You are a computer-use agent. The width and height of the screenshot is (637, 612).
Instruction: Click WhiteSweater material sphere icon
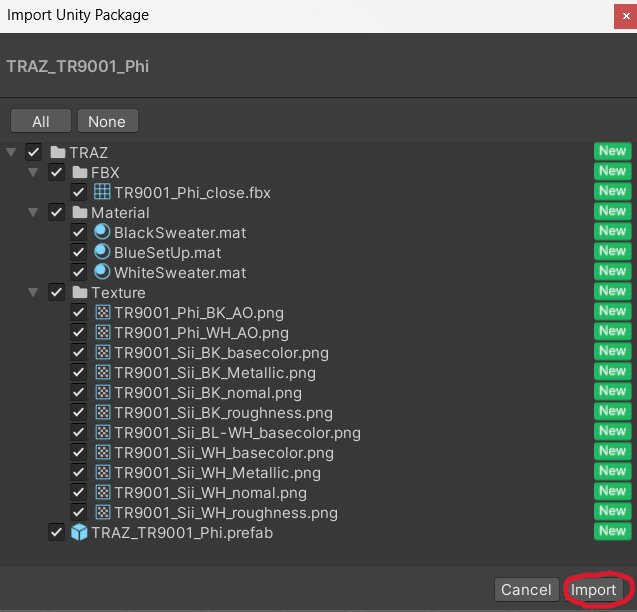click(102, 271)
